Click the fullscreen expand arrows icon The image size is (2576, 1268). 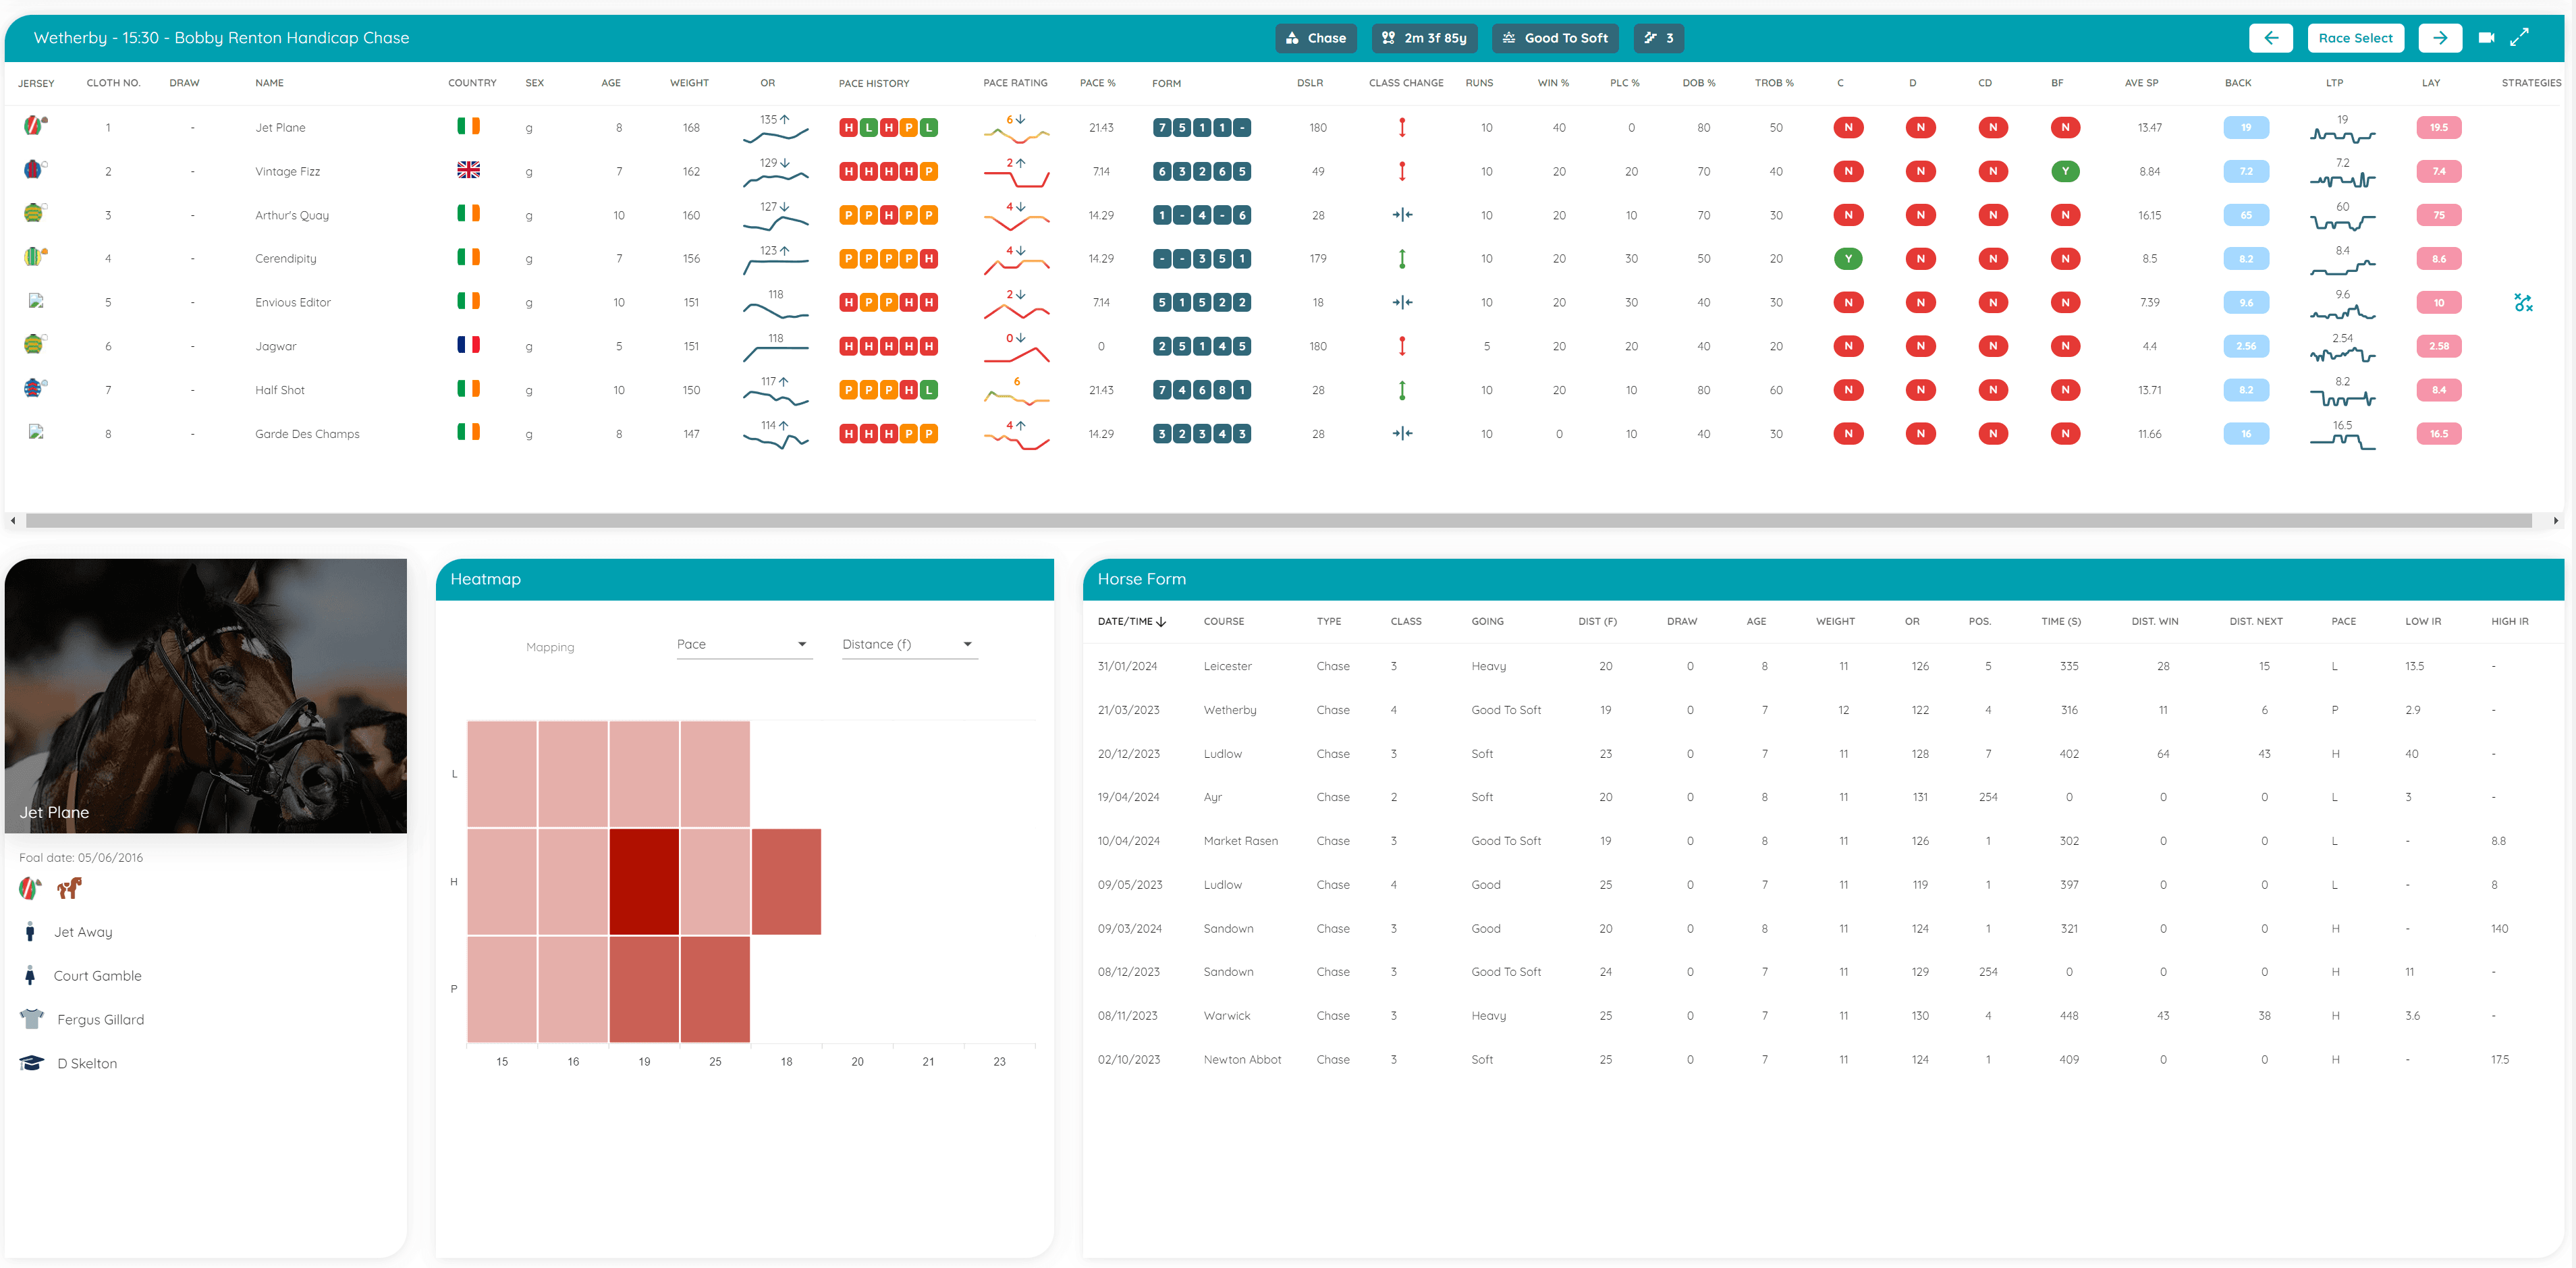pyautogui.click(x=2519, y=37)
